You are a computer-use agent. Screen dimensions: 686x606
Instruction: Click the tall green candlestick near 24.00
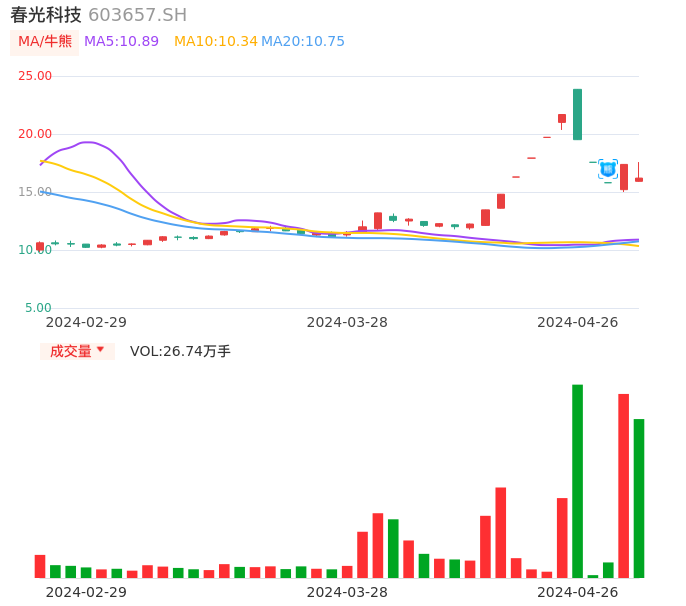click(578, 115)
